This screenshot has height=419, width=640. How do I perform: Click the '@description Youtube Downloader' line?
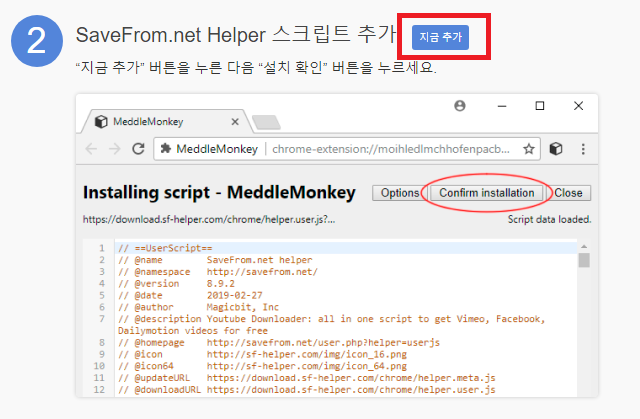[x=331, y=325]
